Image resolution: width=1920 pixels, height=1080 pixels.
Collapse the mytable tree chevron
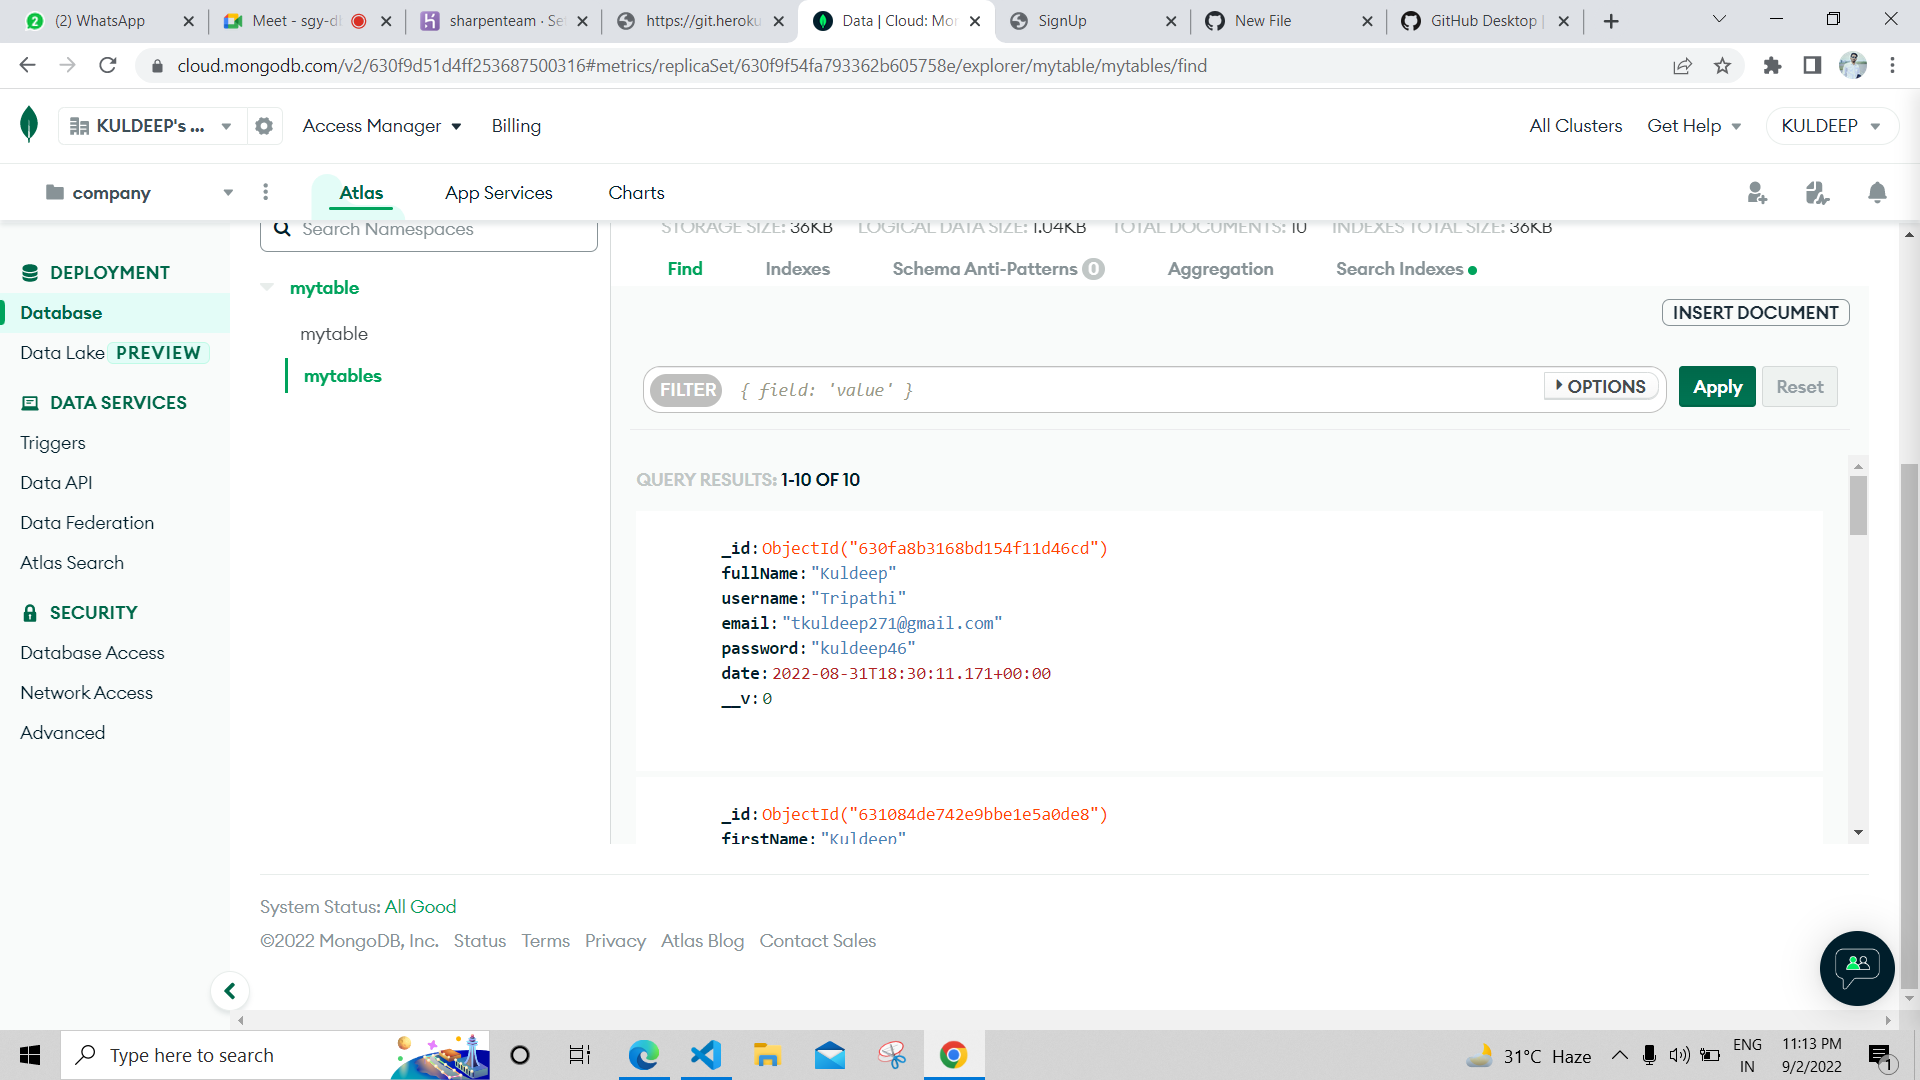tap(267, 287)
